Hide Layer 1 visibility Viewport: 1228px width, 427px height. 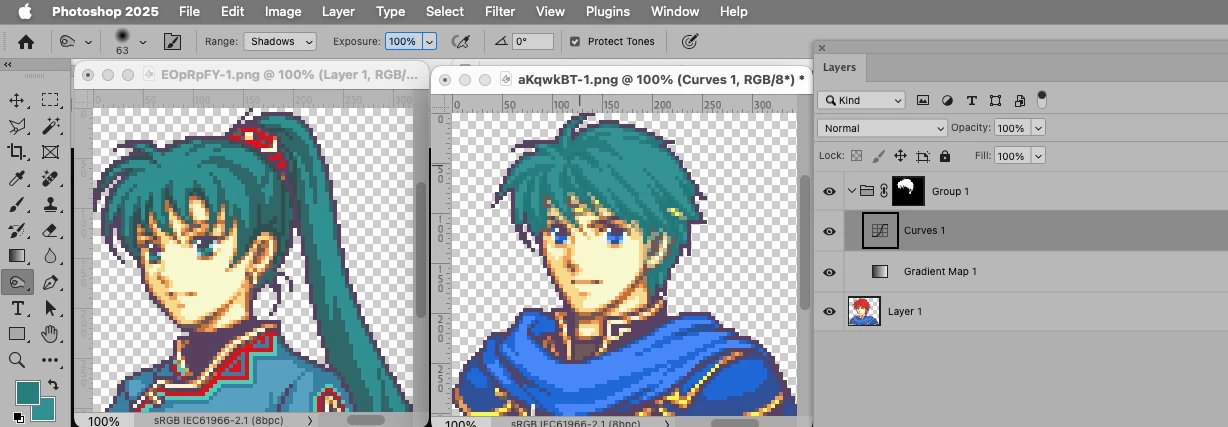coord(829,312)
